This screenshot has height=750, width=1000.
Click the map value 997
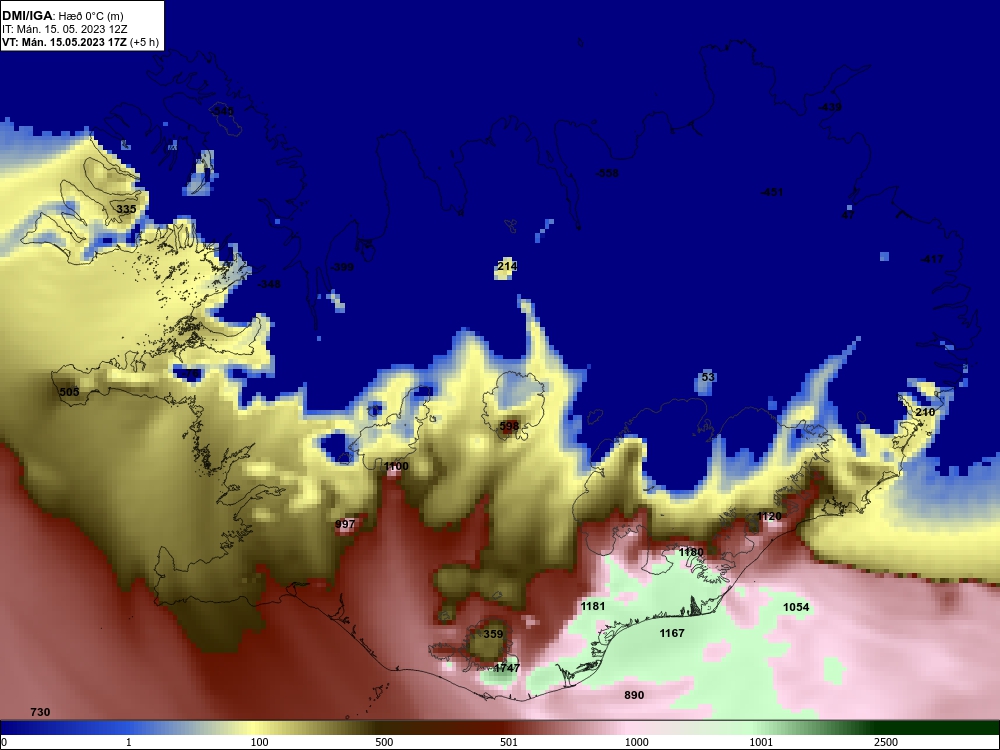[345, 524]
